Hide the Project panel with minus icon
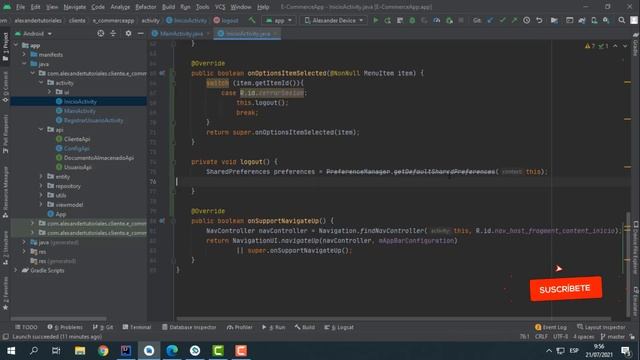640x360 pixels. 140,33
